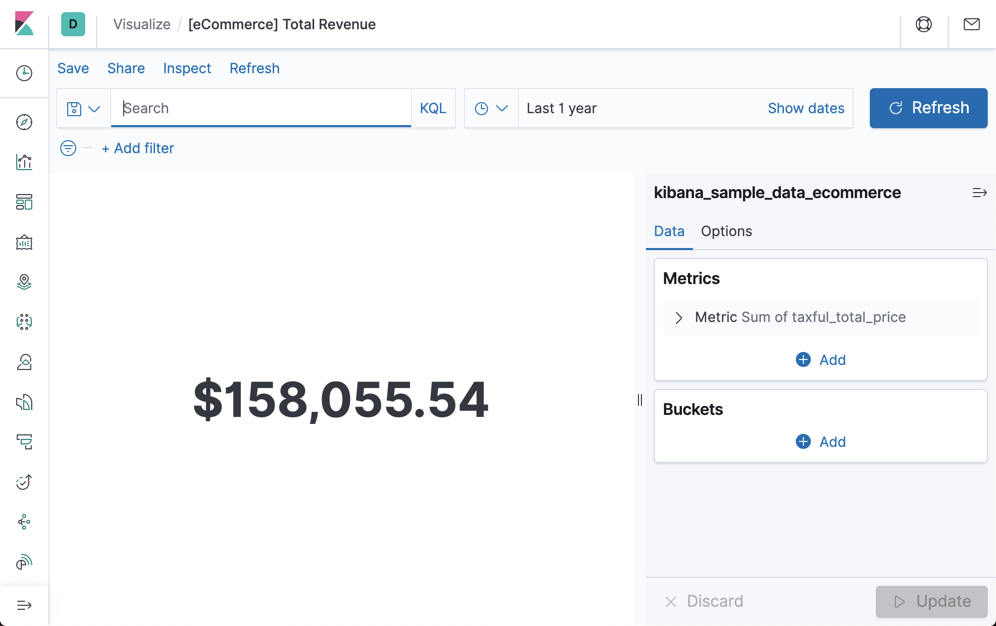Switch to the Data tab
The image size is (996, 626).
pyautogui.click(x=669, y=231)
